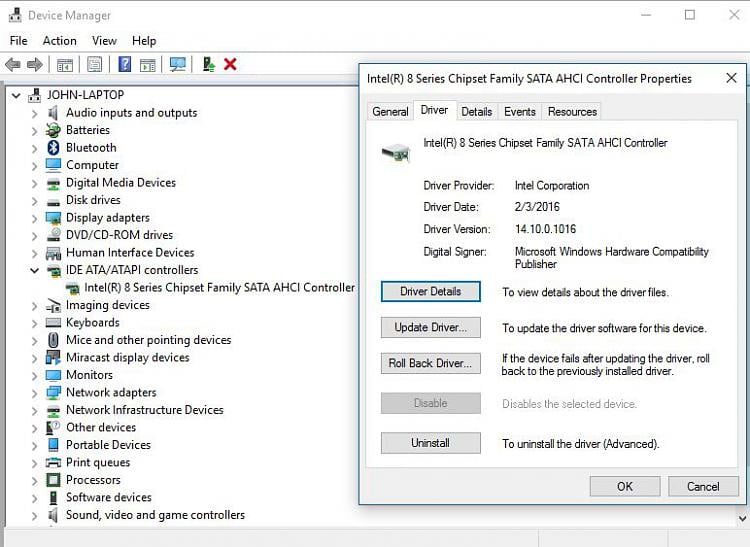Image resolution: width=750 pixels, height=547 pixels.
Task: Click the Other devices question icon
Action: tap(53, 427)
